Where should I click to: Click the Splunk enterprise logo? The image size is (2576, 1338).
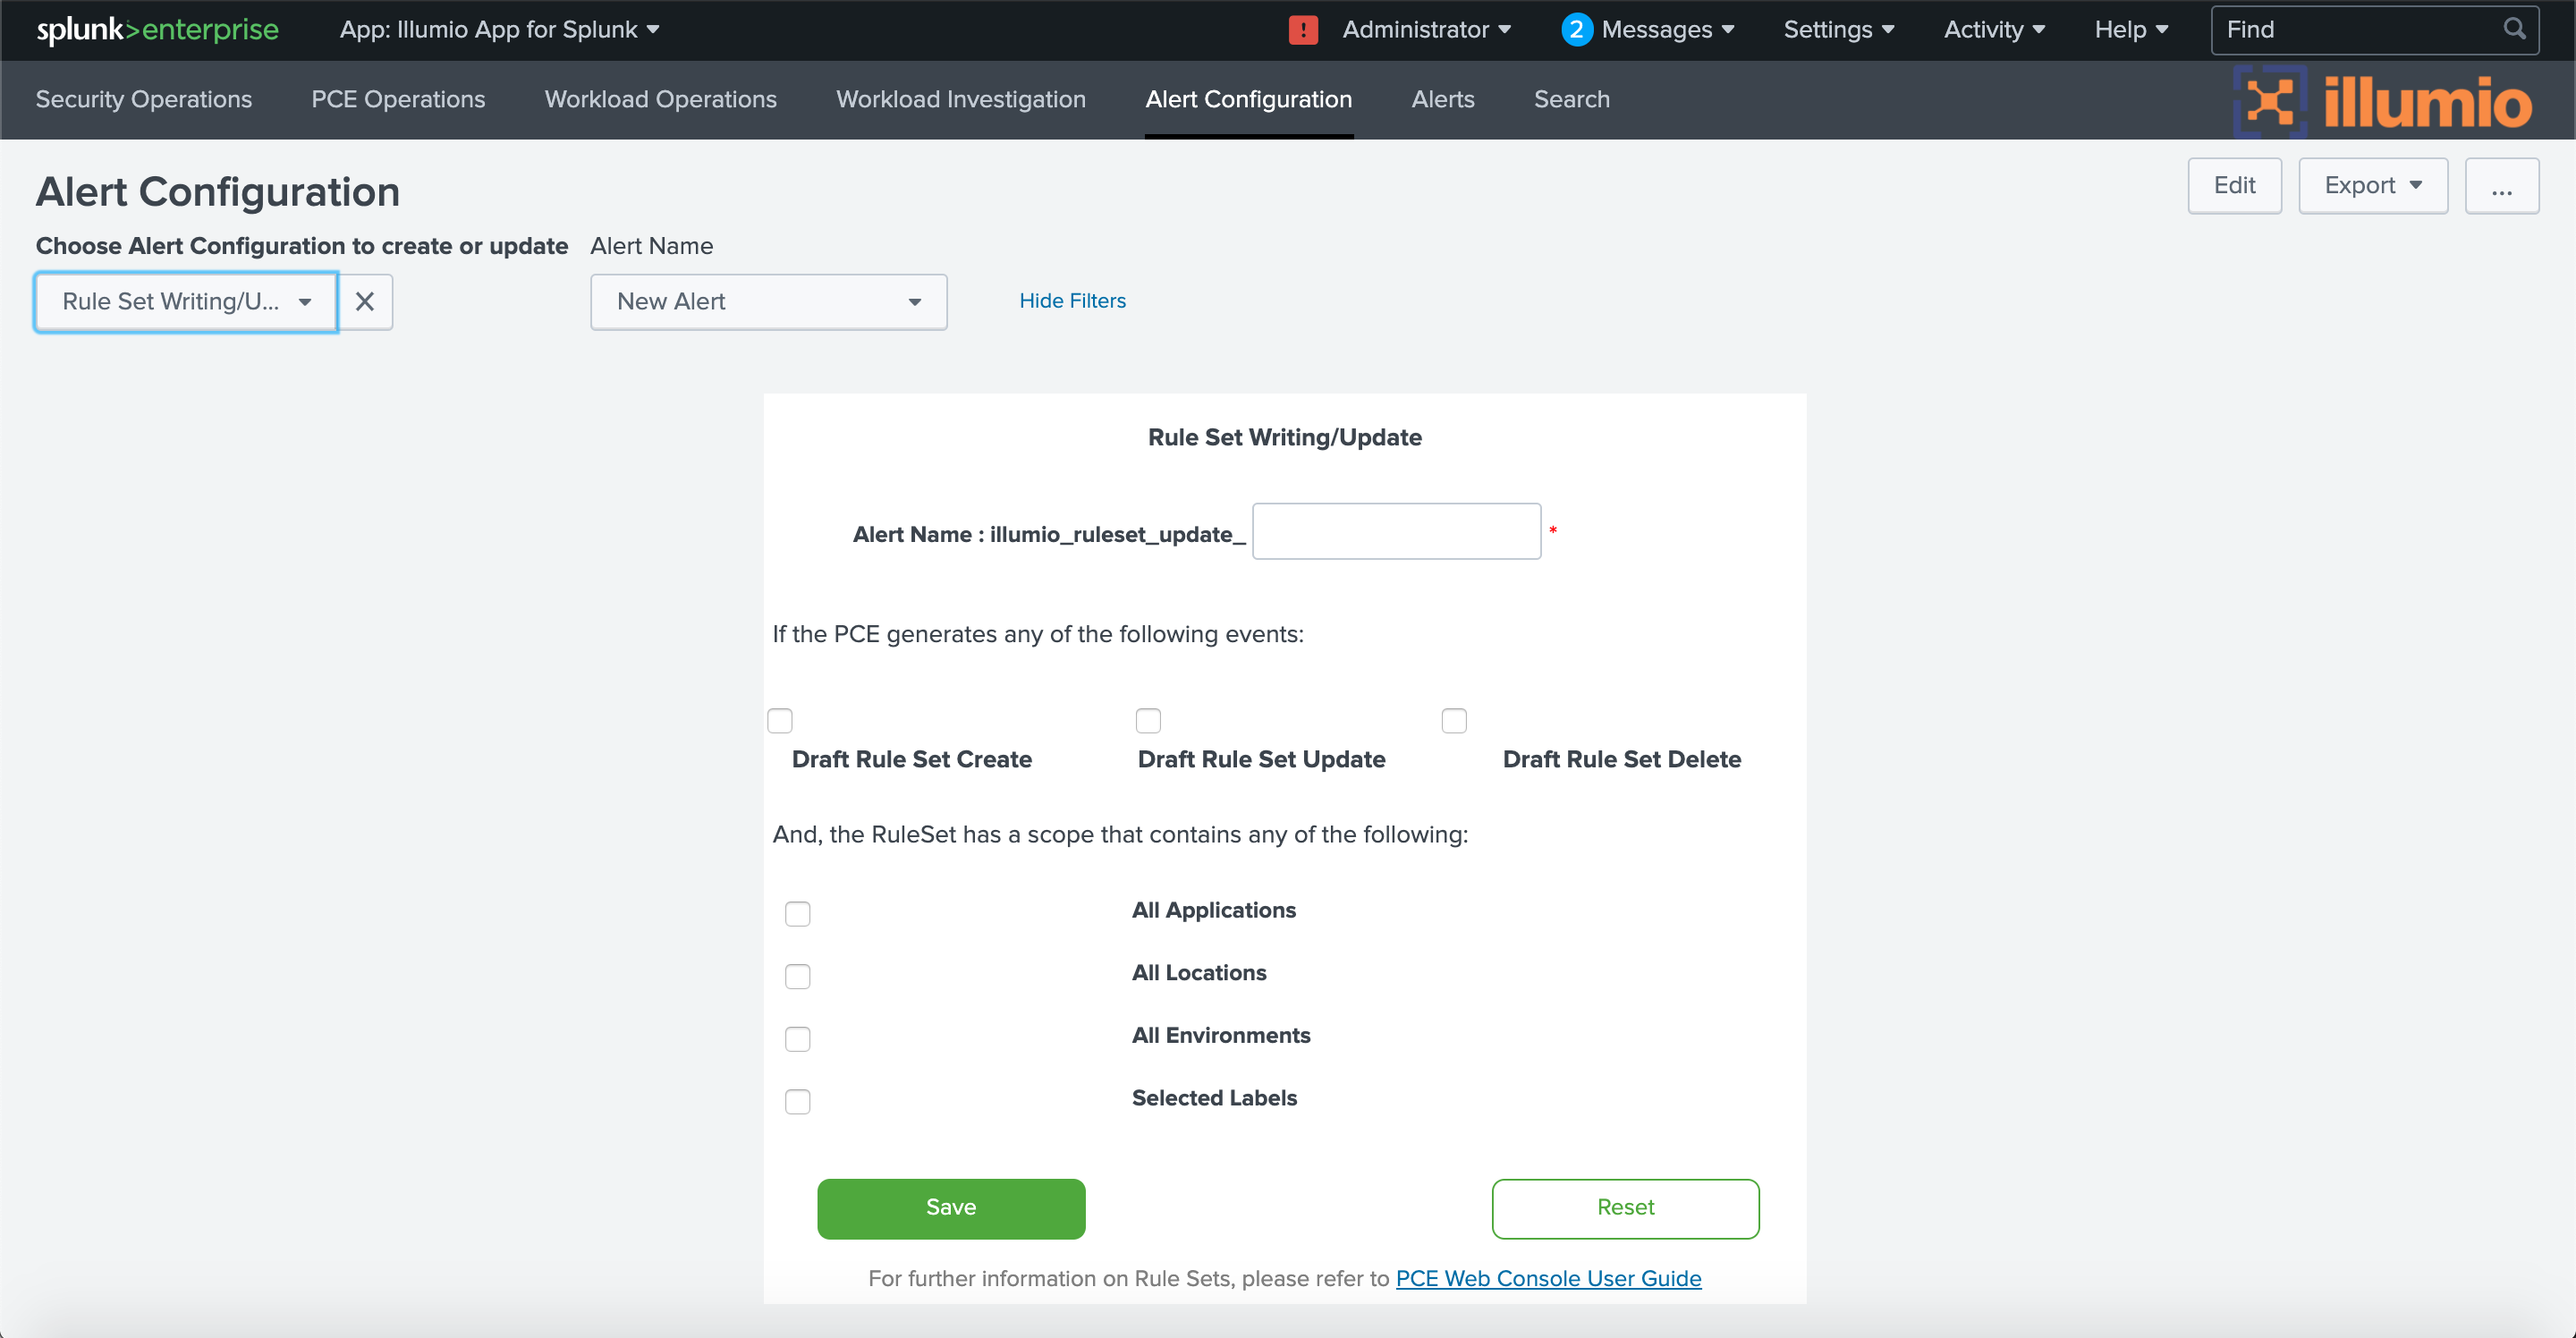pos(158,30)
